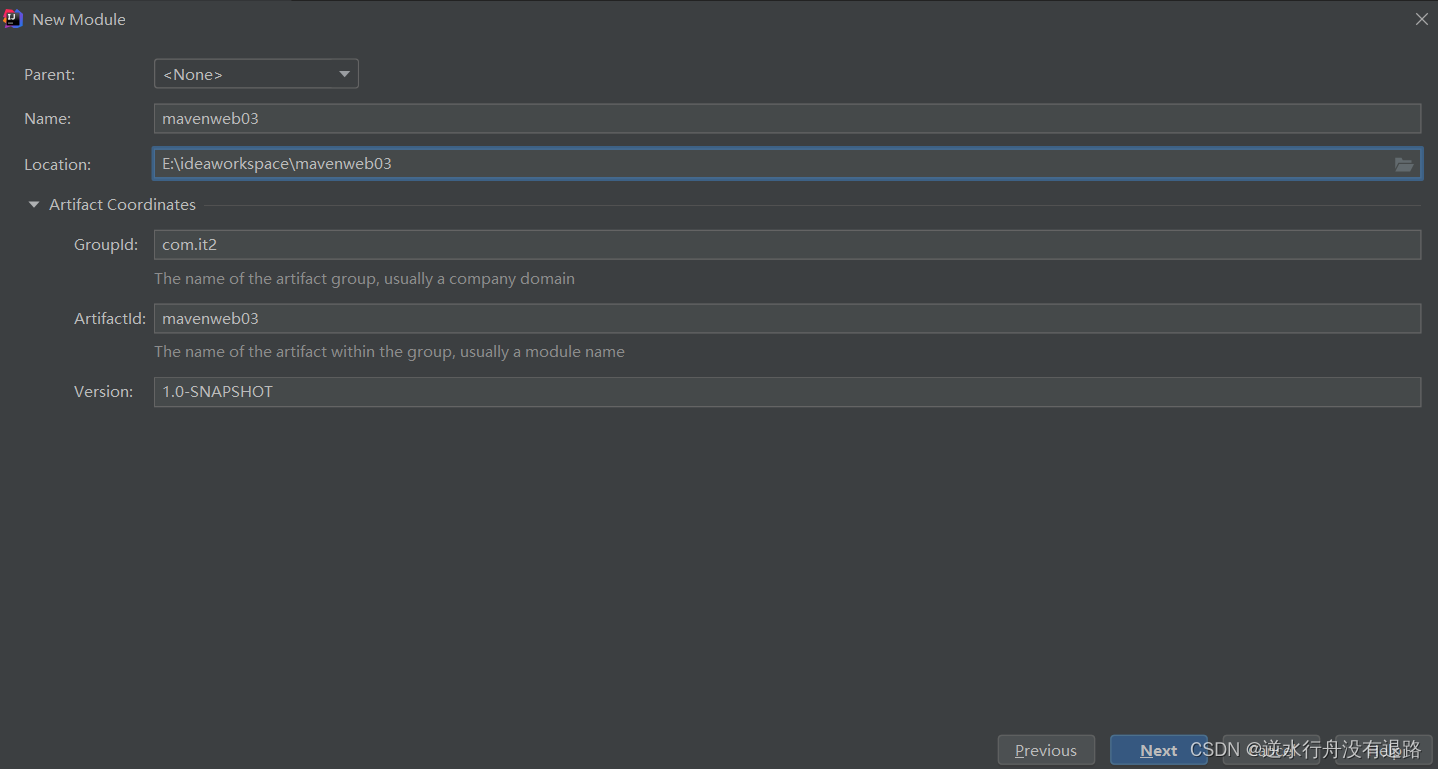Go back with the Previous button

tap(1046, 750)
